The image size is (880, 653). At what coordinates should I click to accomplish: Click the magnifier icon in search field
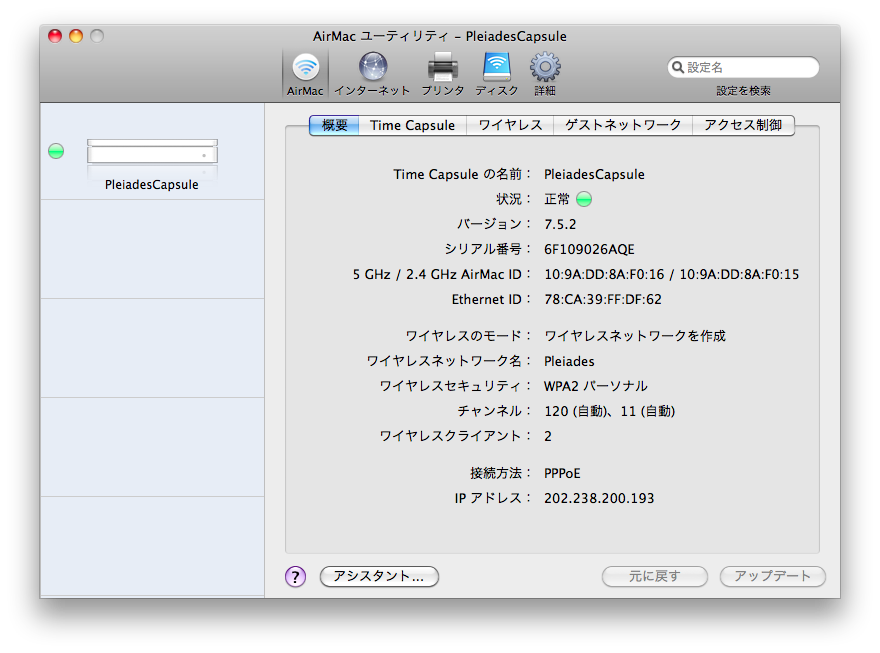[x=678, y=67]
